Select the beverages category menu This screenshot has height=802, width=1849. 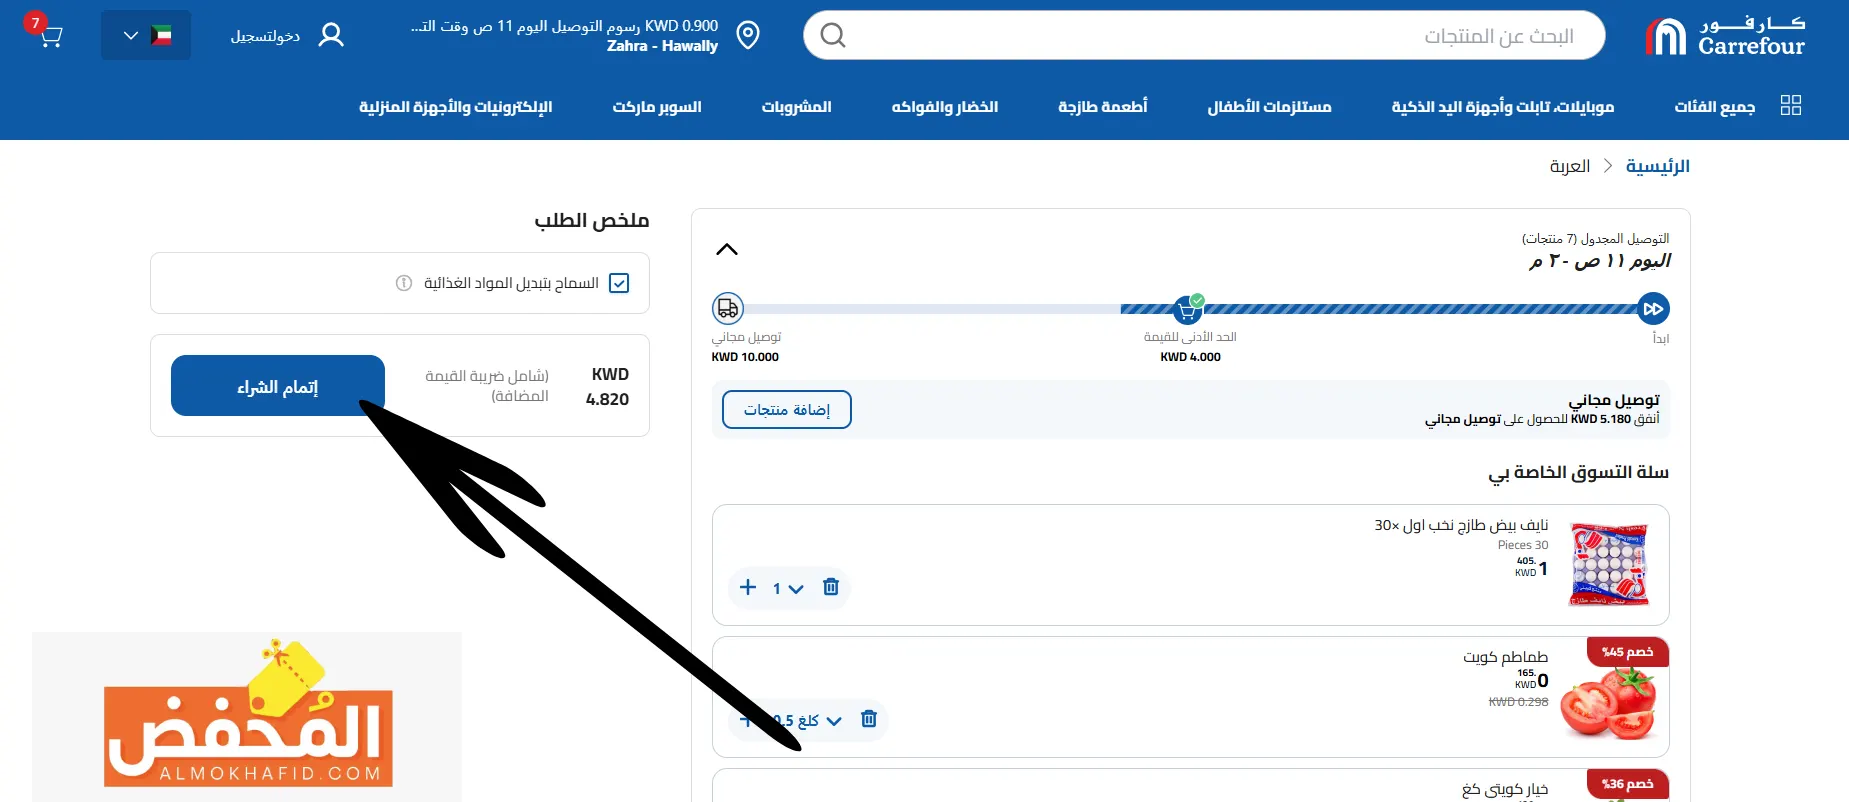click(796, 107)
